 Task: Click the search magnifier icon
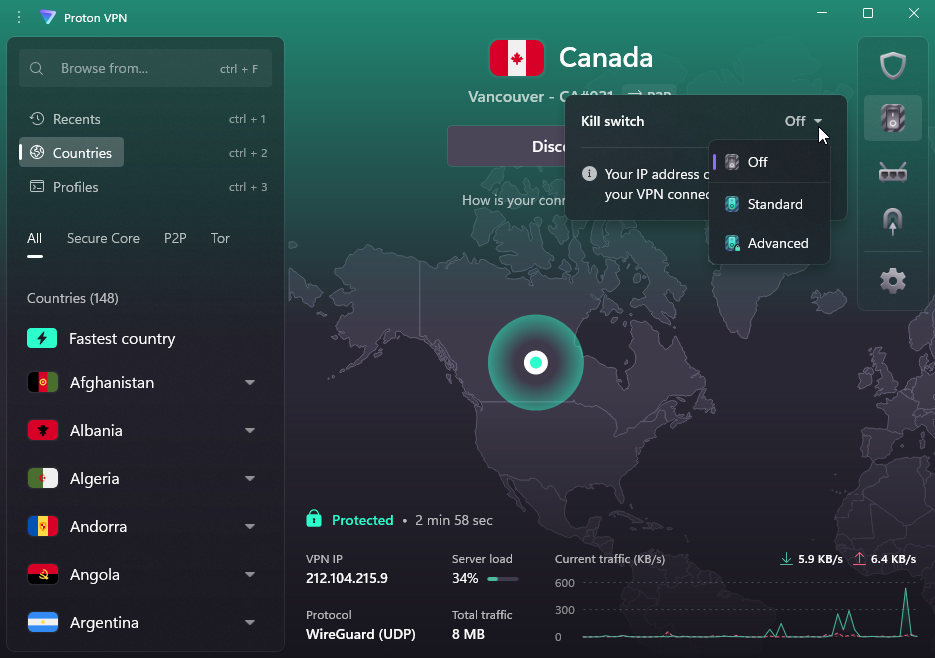[36, 69]
